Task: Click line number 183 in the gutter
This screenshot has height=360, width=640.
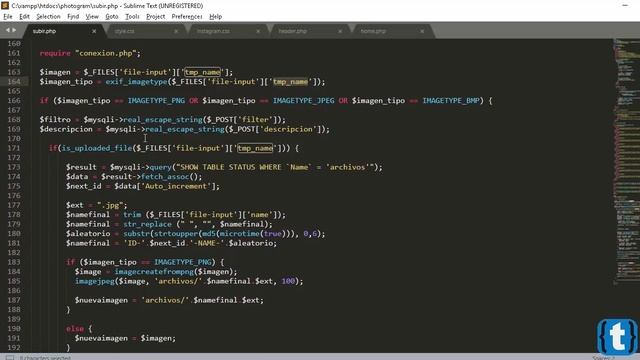Action: 14,262
